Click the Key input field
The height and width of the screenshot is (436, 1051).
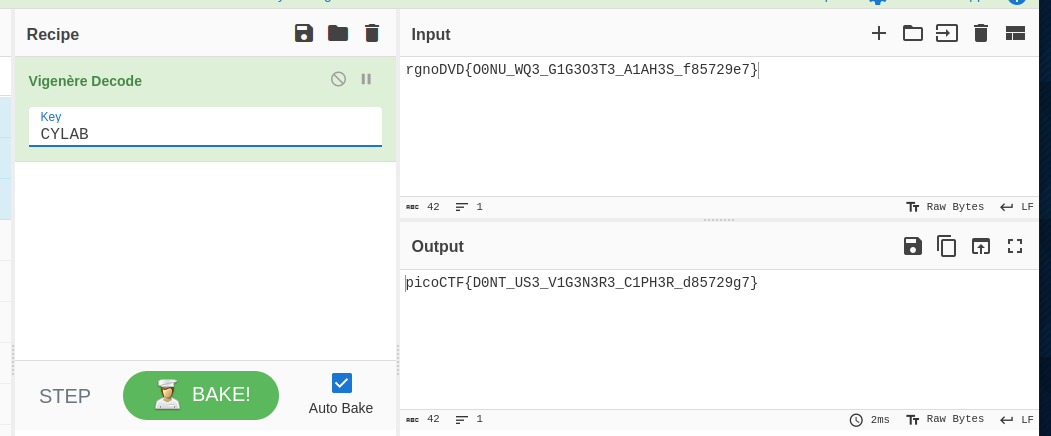point(205,133)
